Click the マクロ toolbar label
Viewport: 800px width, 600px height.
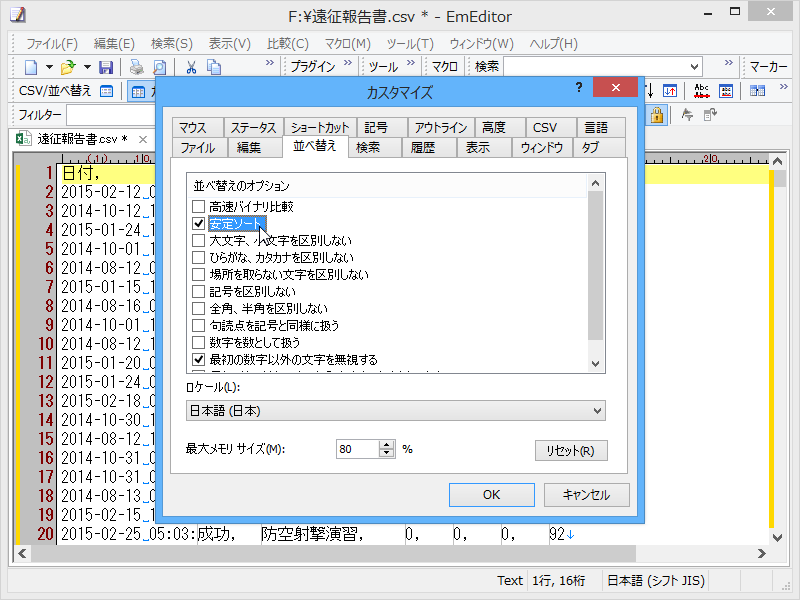(444, 67)
